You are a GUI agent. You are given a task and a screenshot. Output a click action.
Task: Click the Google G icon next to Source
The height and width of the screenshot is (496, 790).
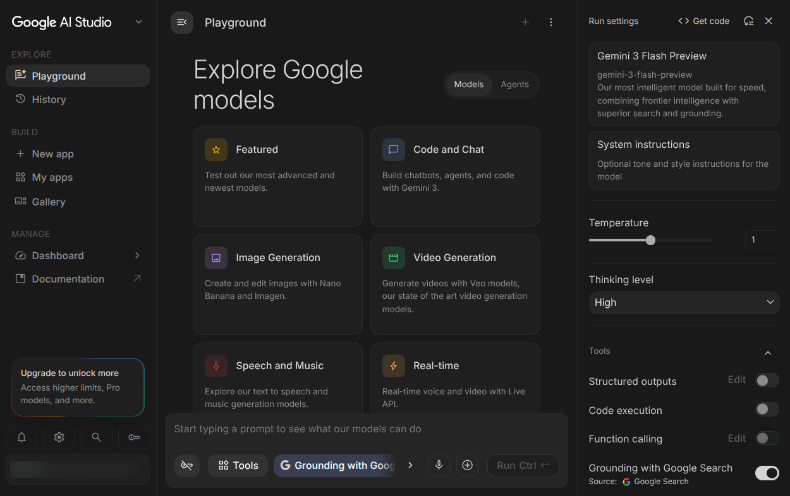[x=626, y=482]
